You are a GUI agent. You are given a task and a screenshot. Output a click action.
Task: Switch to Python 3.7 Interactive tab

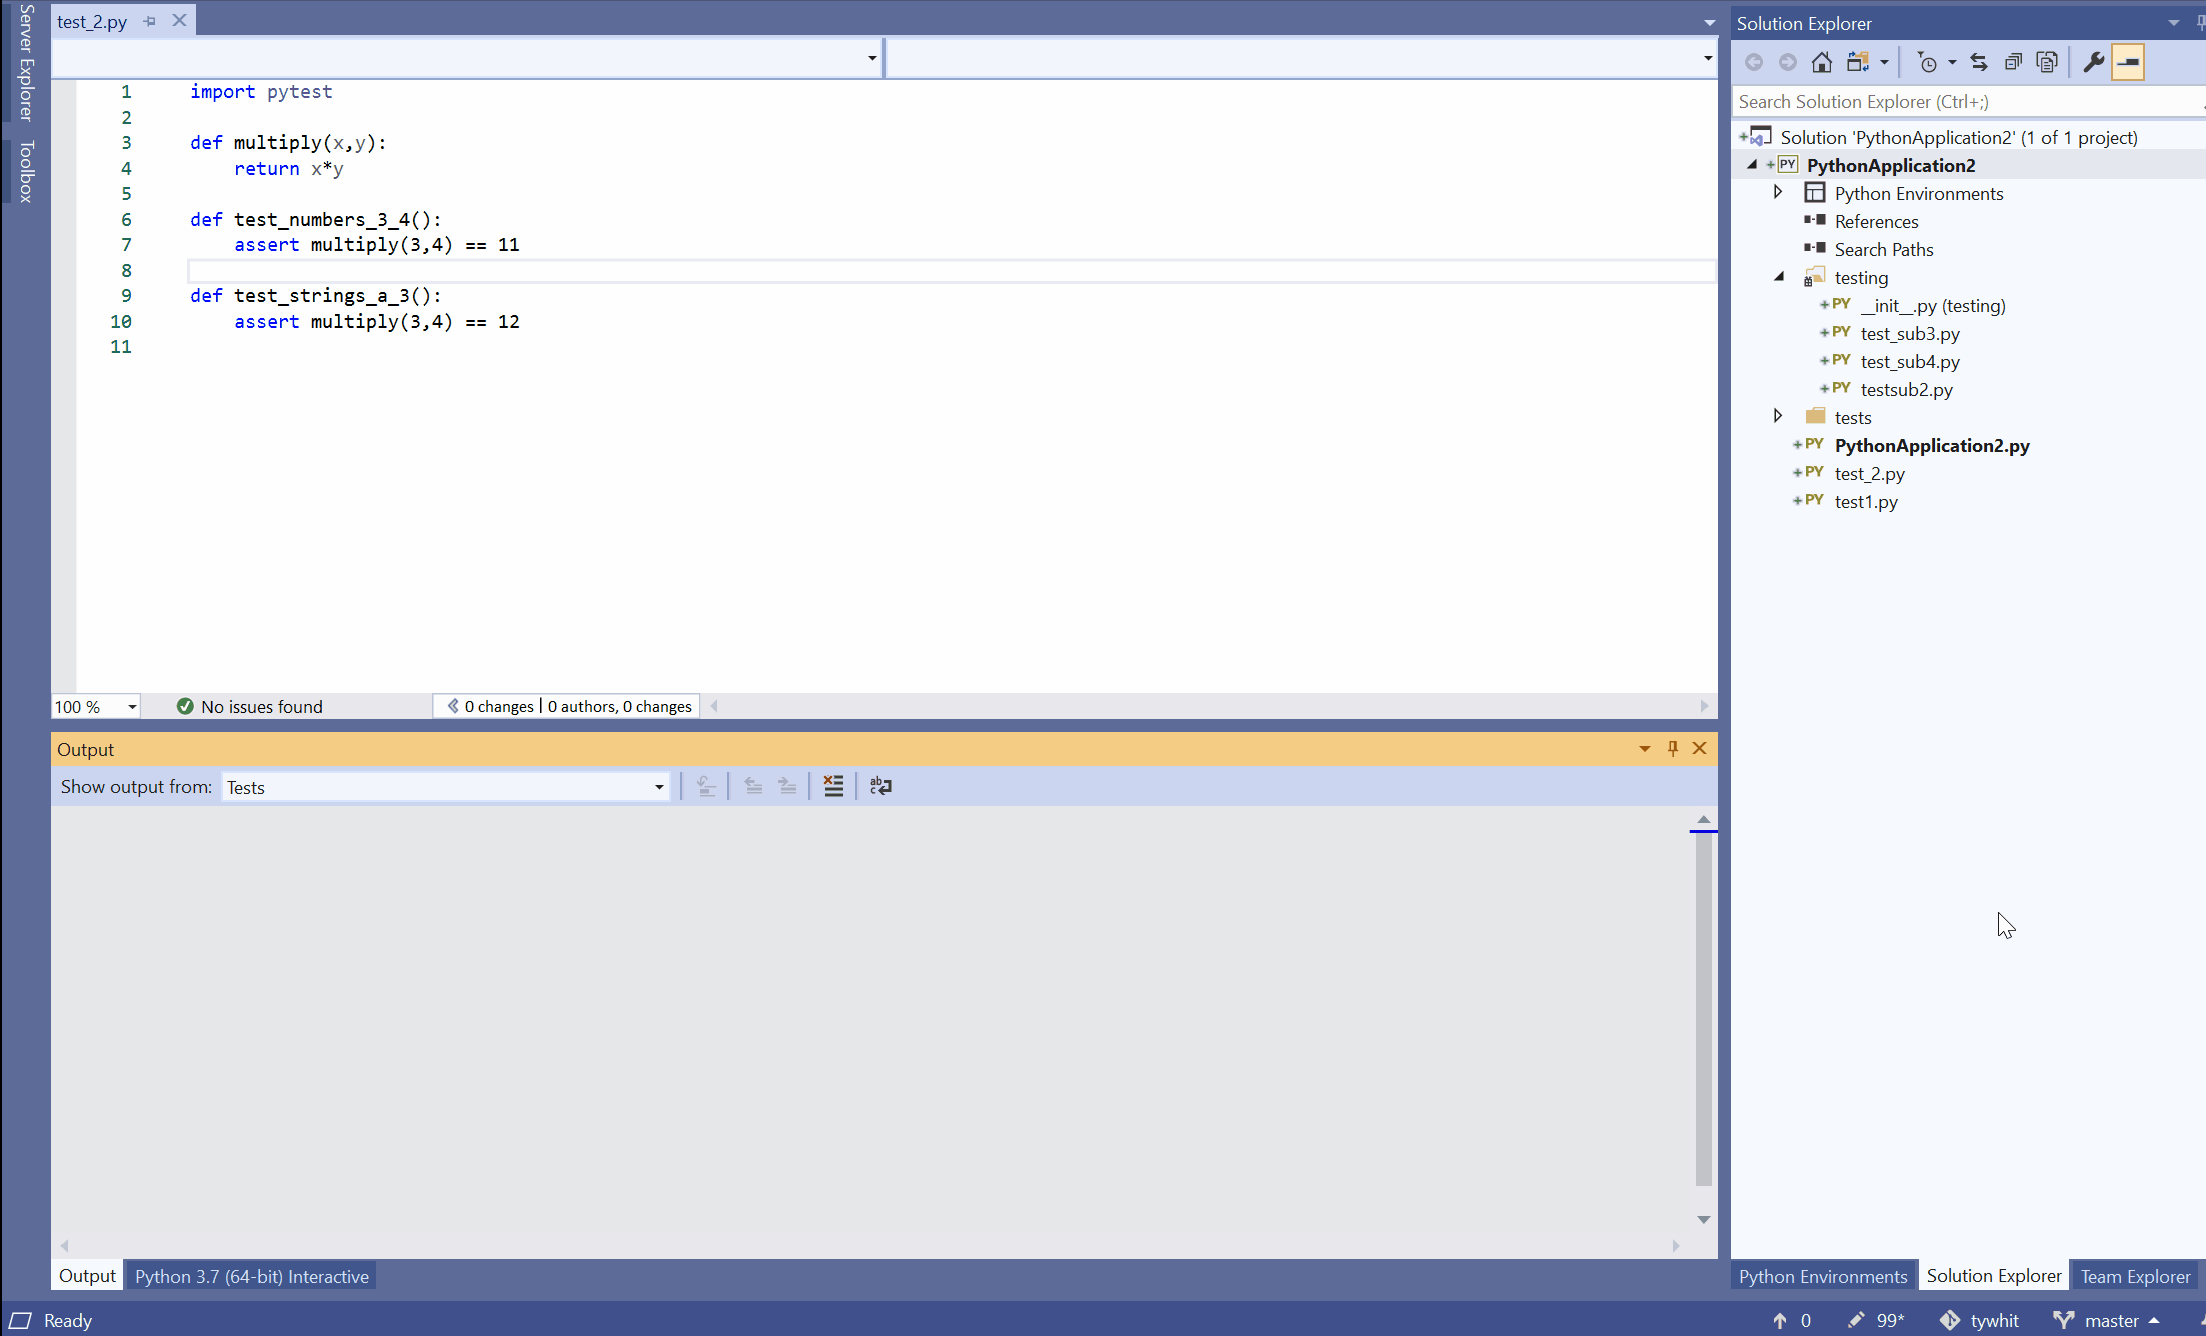point(252,1276)
